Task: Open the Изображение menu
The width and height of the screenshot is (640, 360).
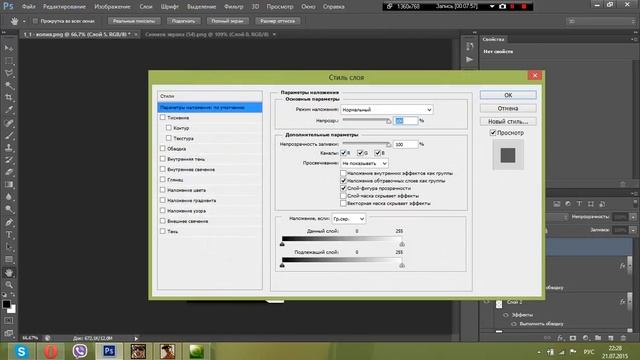Action: click(x=112, y=7)
